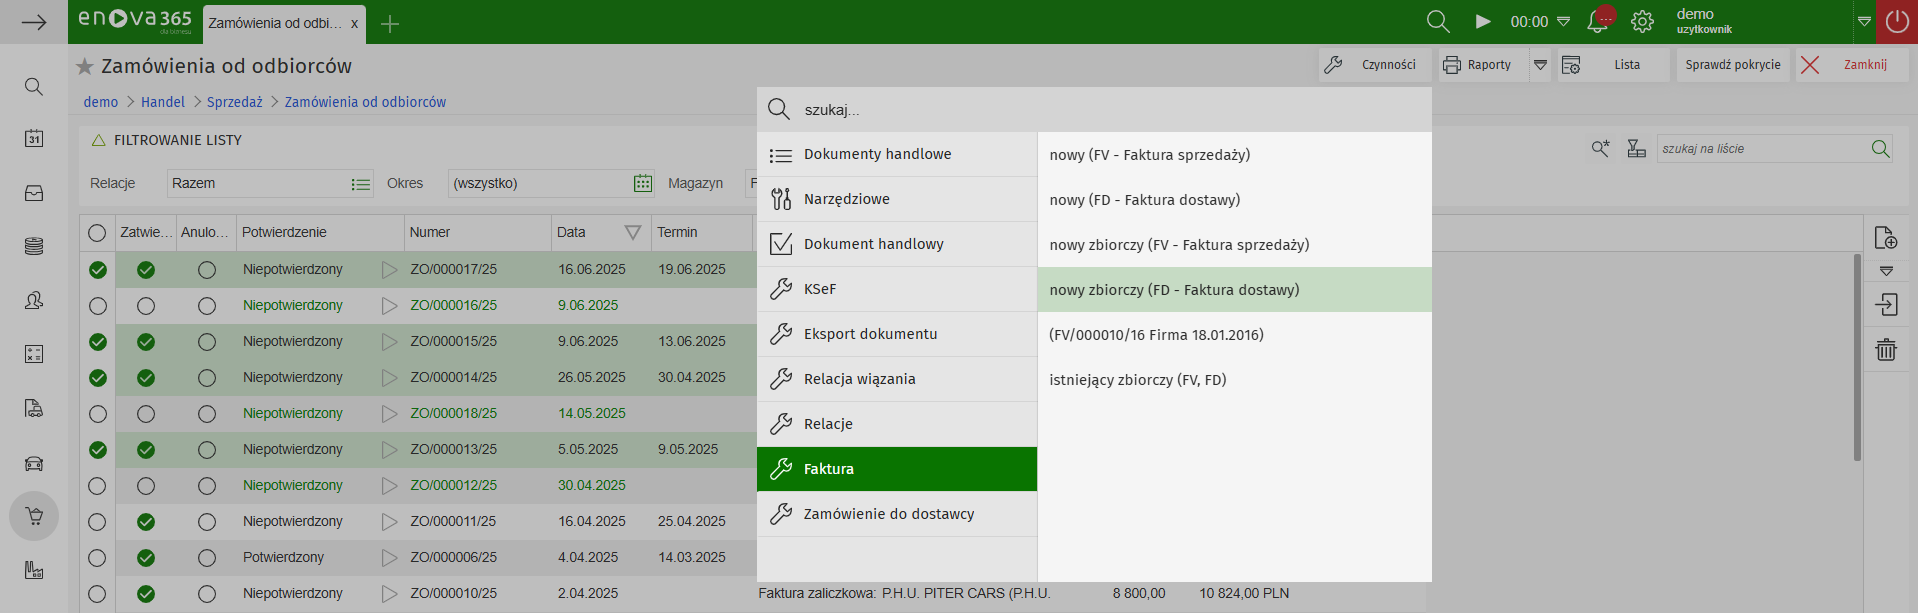Open Sprzedaż breadcrumb link
This screenshot has width=1918, height=613.
234,102
